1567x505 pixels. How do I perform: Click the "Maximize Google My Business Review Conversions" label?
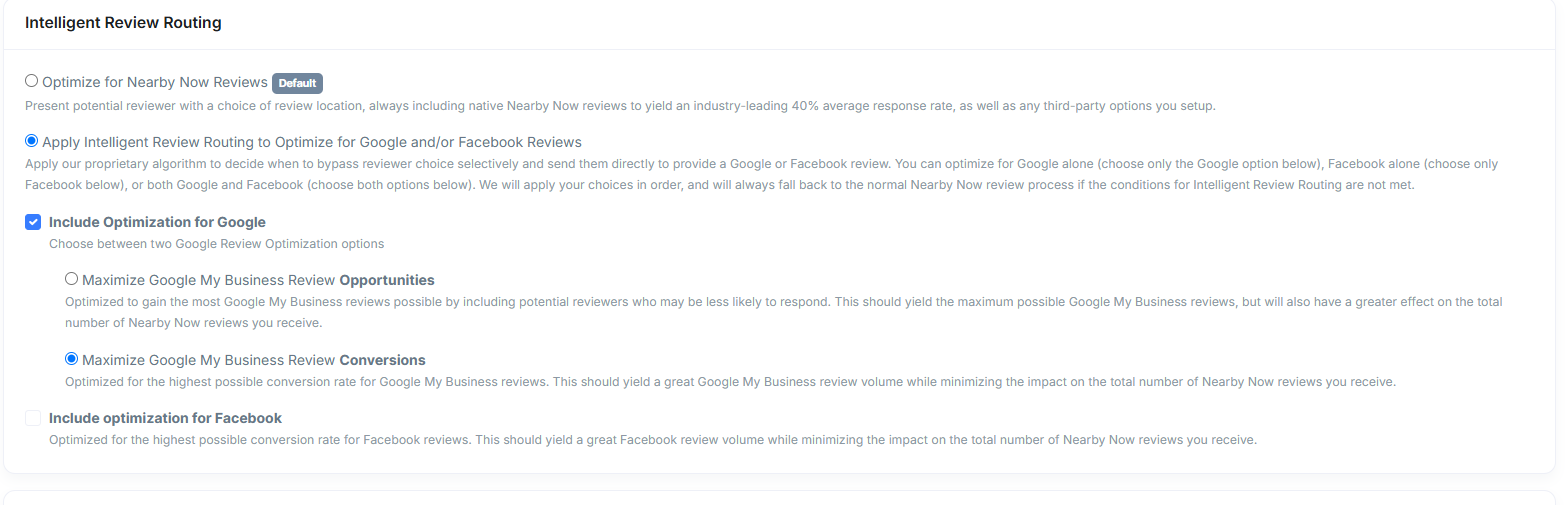click(253, 360)
